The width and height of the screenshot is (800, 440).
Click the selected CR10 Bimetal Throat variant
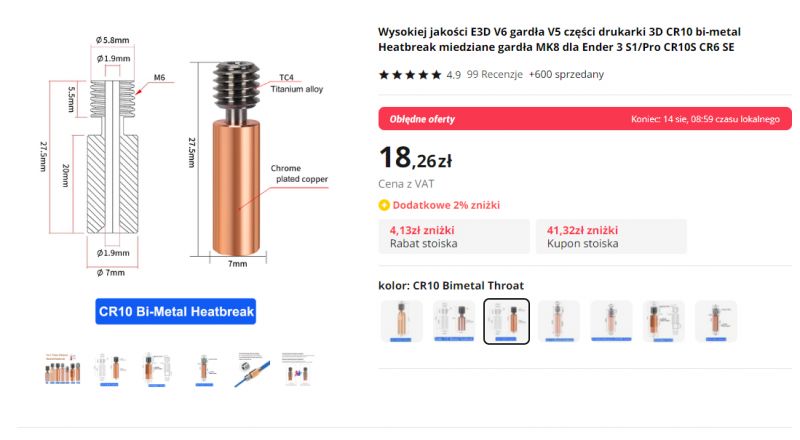[x=506, y=322]
